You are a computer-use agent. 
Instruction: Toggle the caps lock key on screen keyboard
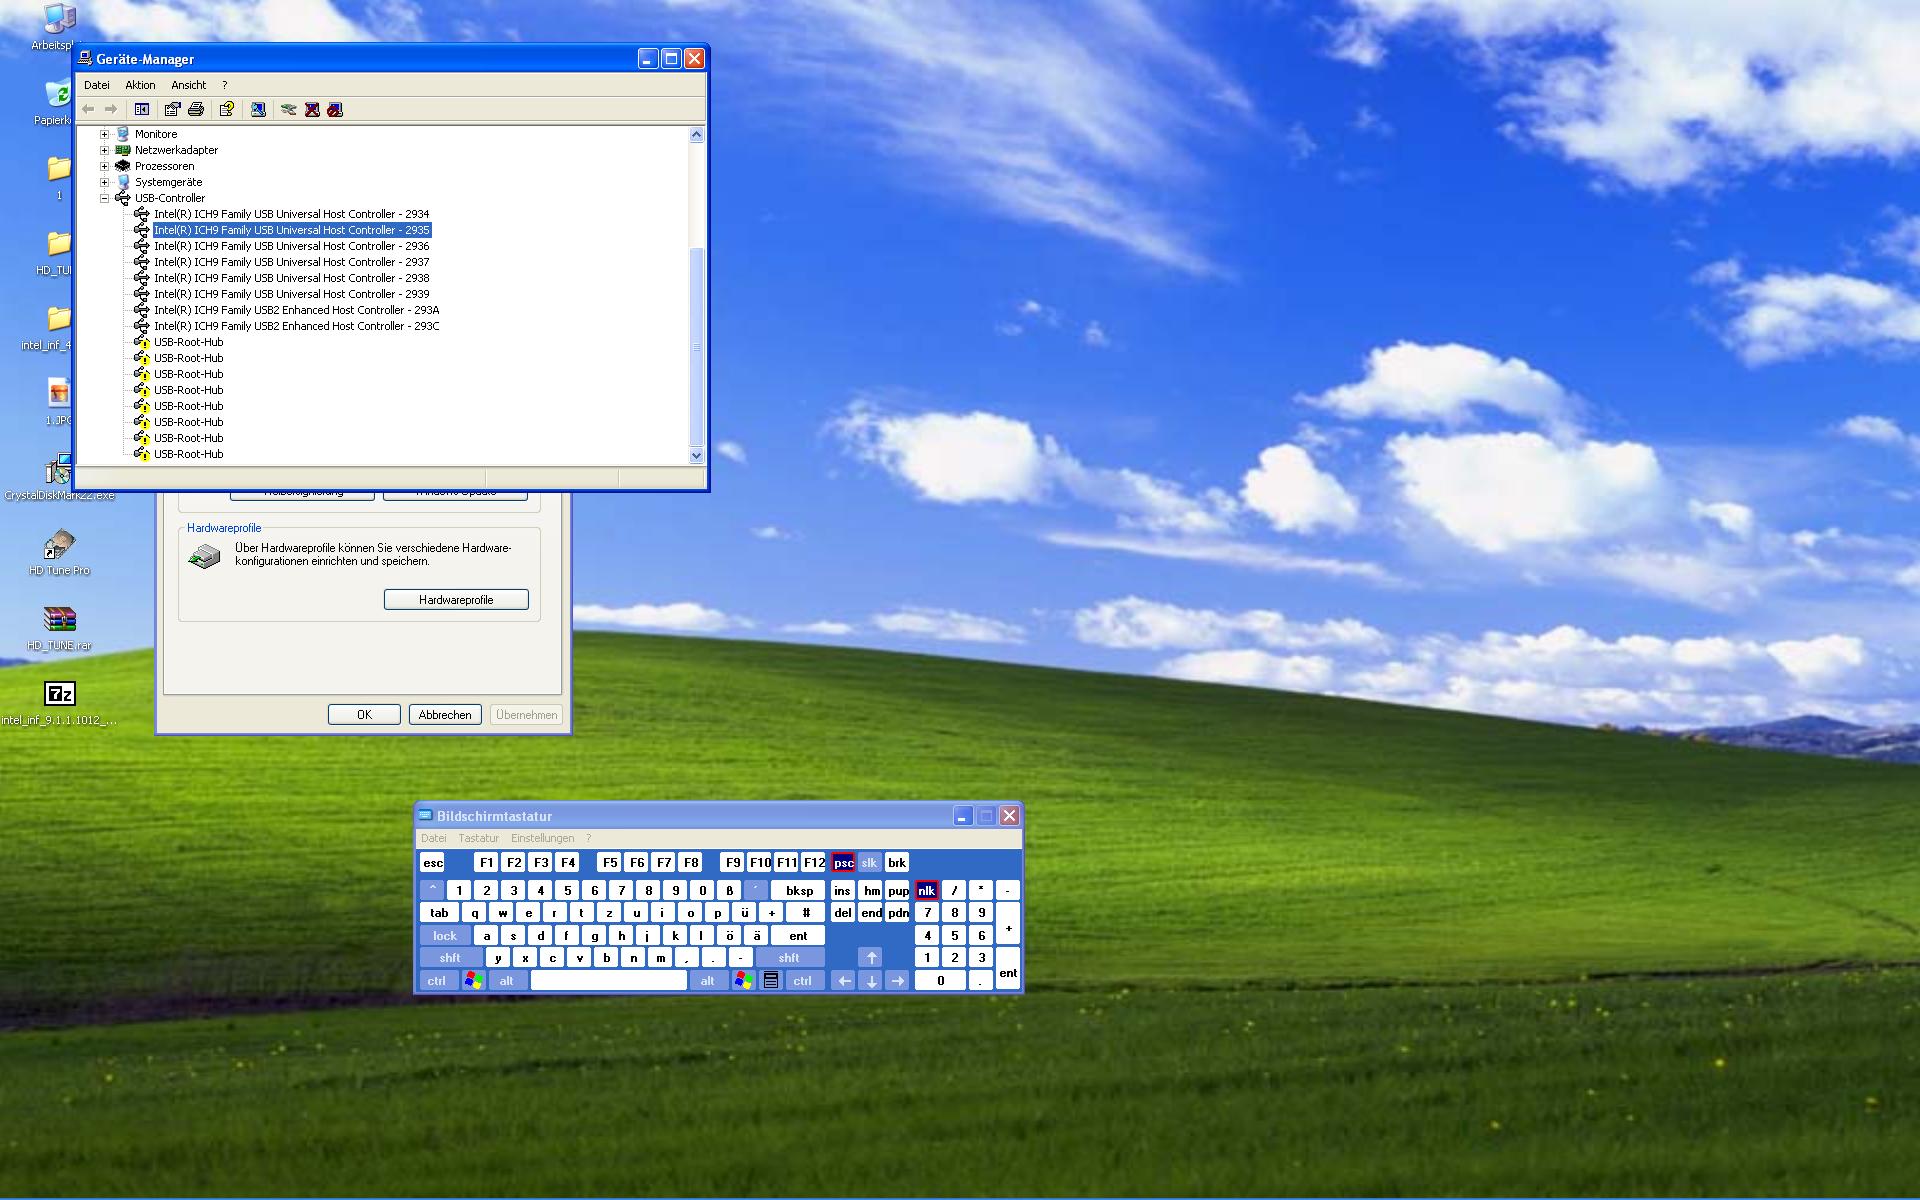(445, 936)
